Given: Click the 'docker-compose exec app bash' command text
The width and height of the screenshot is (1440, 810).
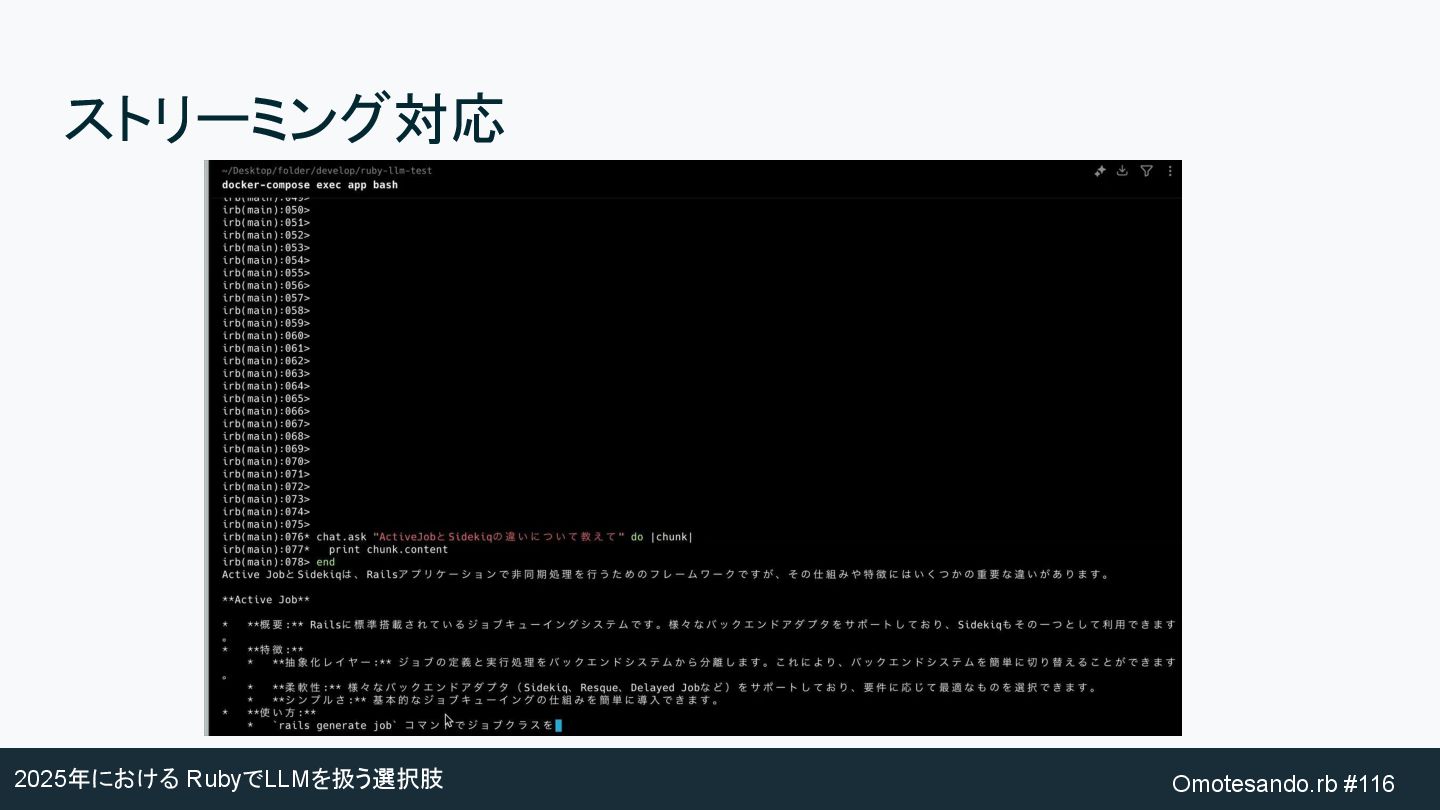Looking at the screenshot, I should coord(310,185).
